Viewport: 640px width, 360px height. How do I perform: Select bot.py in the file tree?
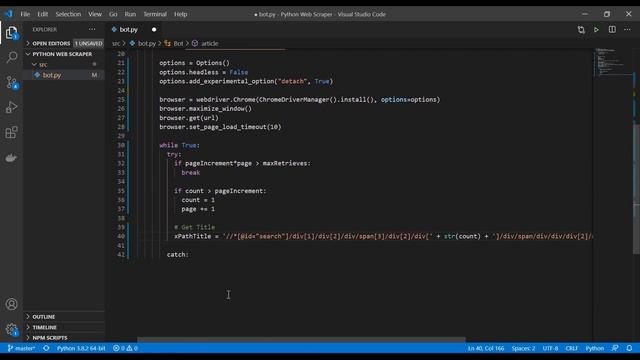click(64, 75)
